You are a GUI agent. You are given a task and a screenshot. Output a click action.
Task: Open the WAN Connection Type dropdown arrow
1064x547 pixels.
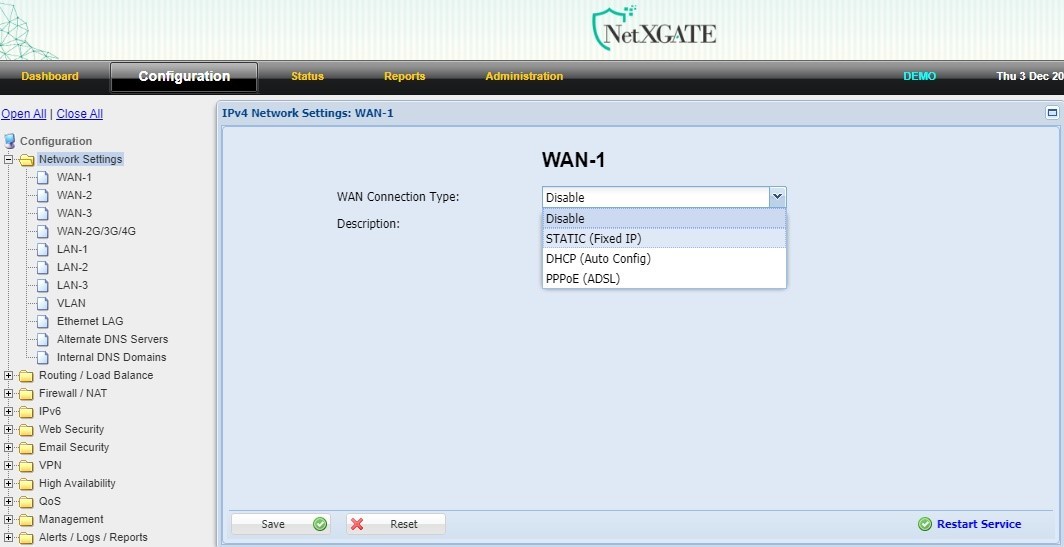click(777, 197)
